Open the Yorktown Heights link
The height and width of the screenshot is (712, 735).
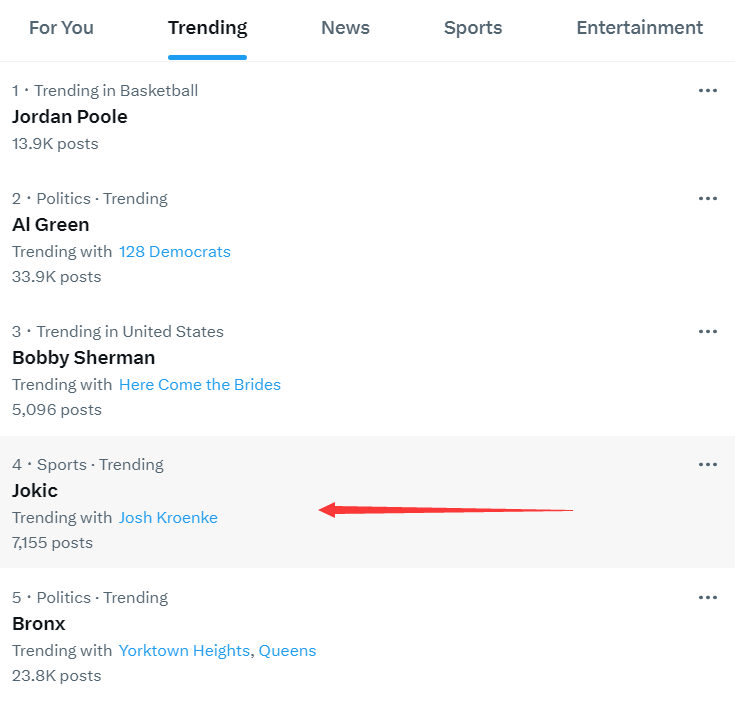[x=184, y=651]
